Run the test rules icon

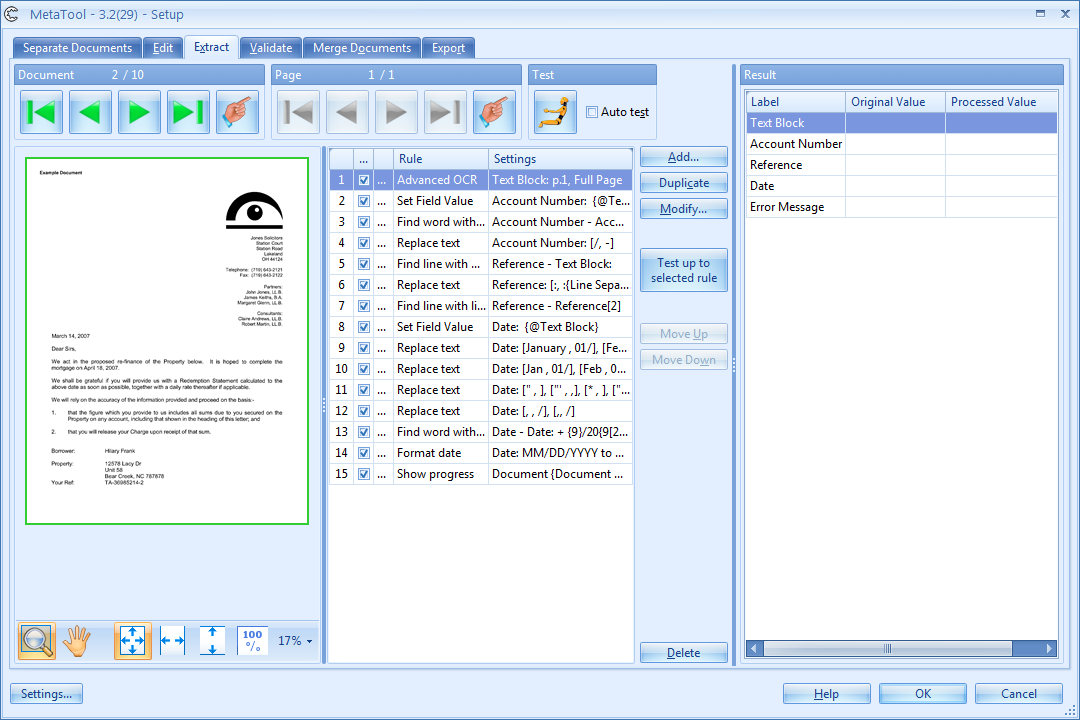pyautogui.click(x=555, y=112)
